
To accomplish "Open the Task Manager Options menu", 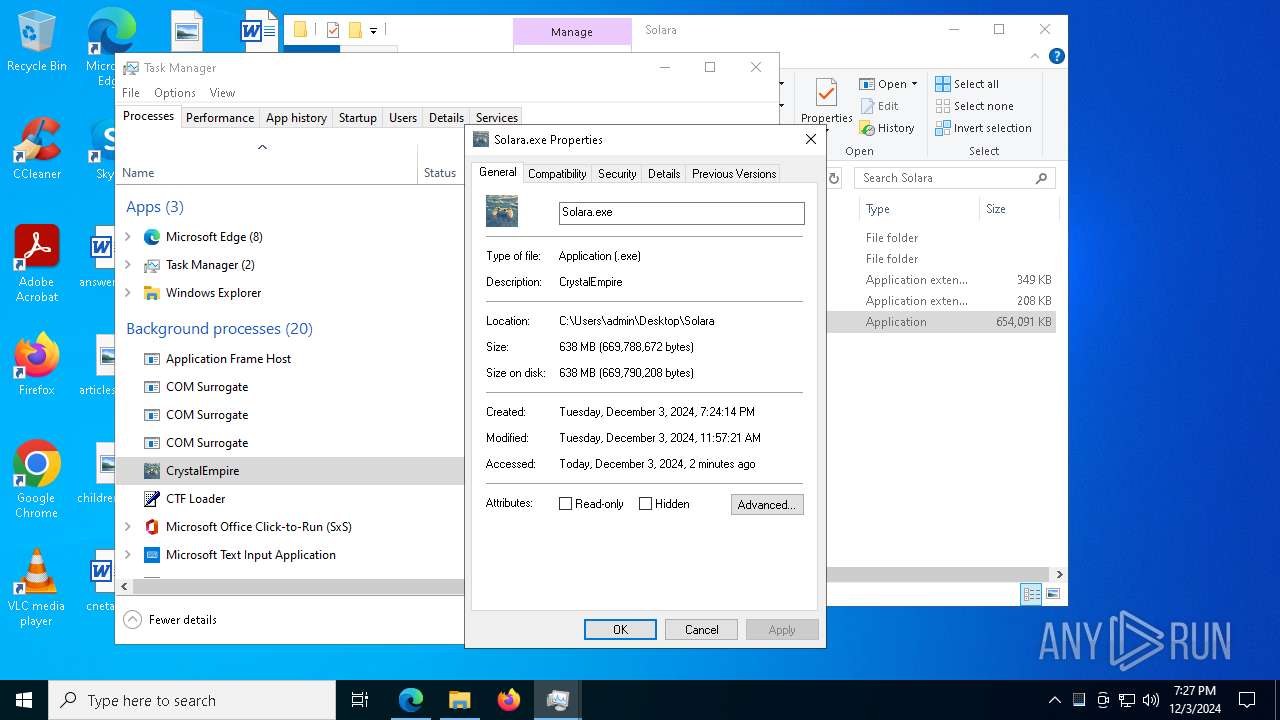I will pyautogui.click(x=175, y=93).
